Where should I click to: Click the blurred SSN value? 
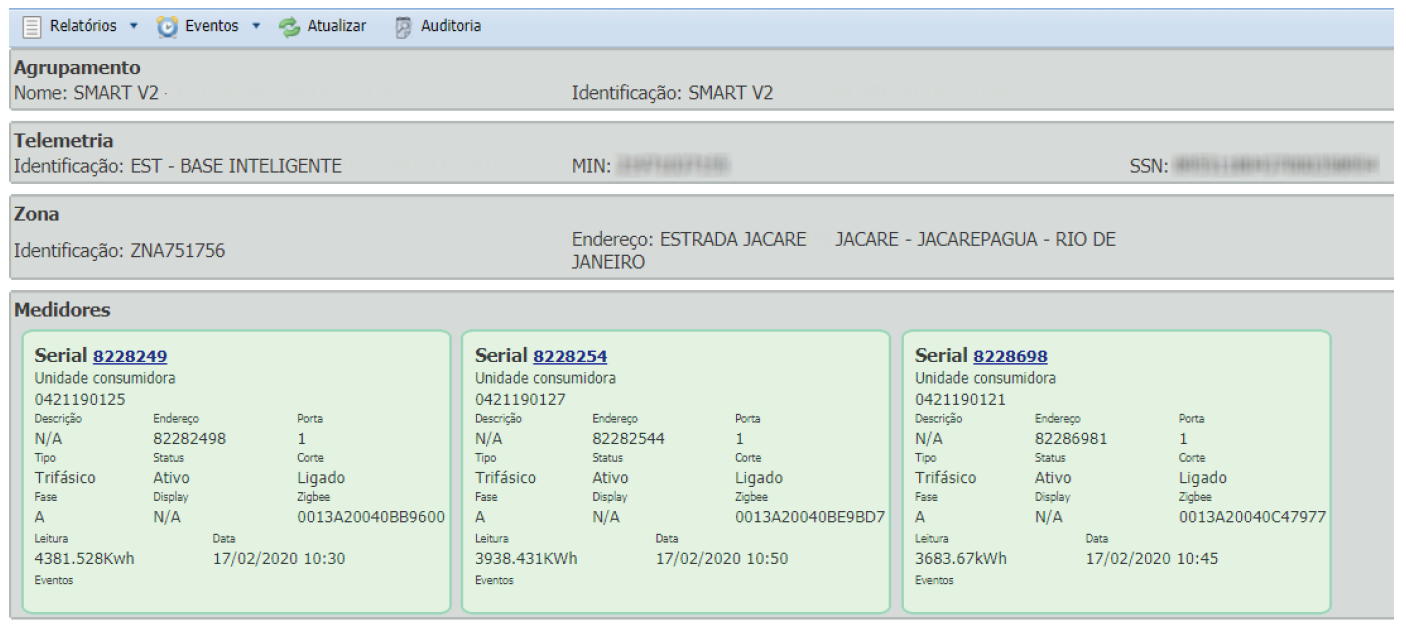pos(1276,166)
